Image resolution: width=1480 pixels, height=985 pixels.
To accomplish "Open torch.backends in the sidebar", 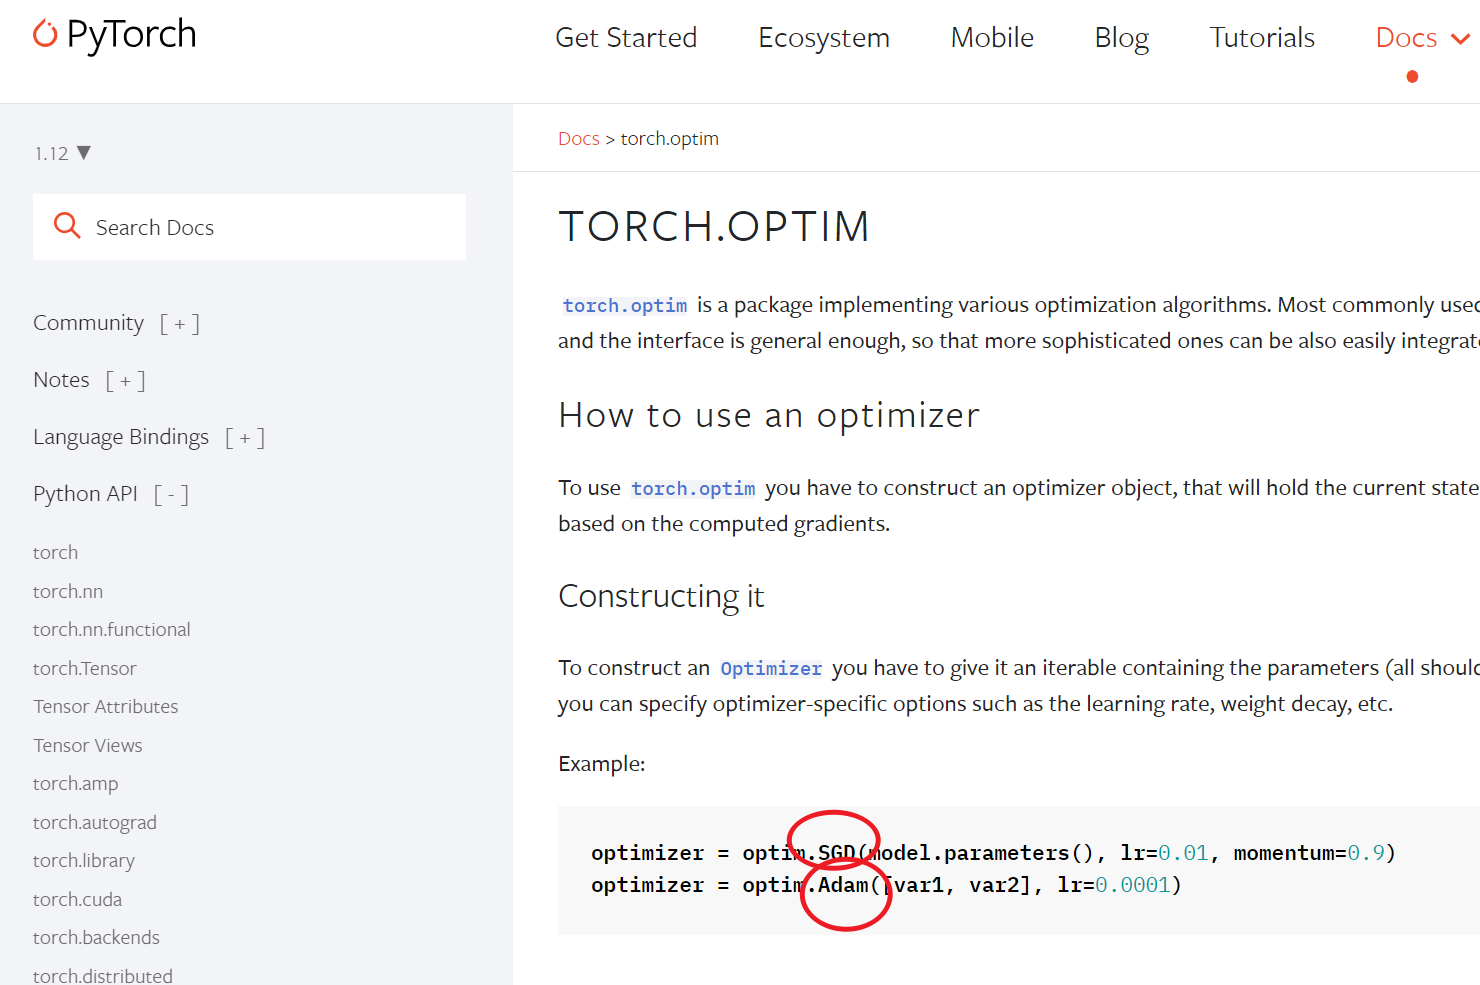I will (96, 937).
